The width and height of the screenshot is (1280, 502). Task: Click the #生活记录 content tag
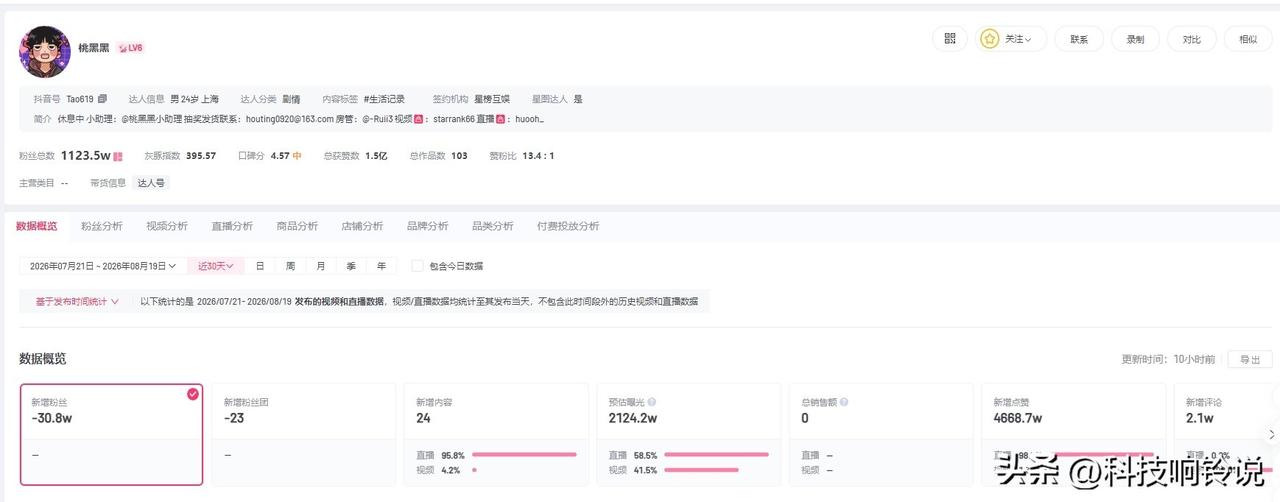(384, 99)
